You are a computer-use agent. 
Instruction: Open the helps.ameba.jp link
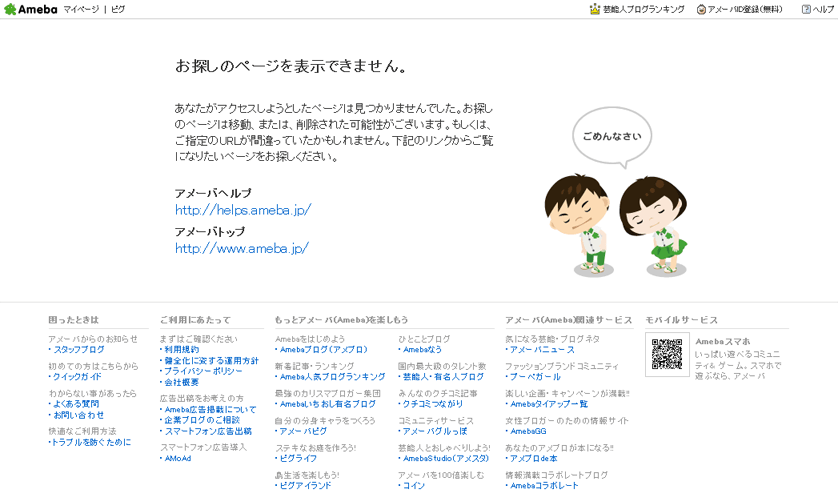click(x=243, y=210)
